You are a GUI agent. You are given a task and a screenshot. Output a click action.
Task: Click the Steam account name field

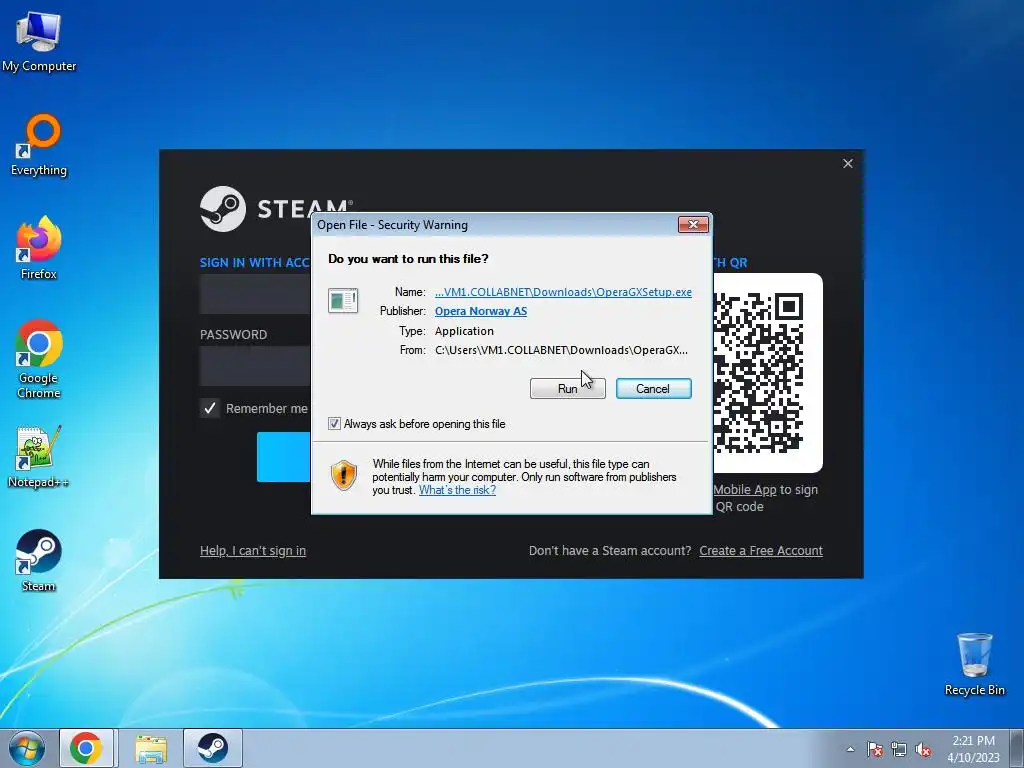pos(255,294)
